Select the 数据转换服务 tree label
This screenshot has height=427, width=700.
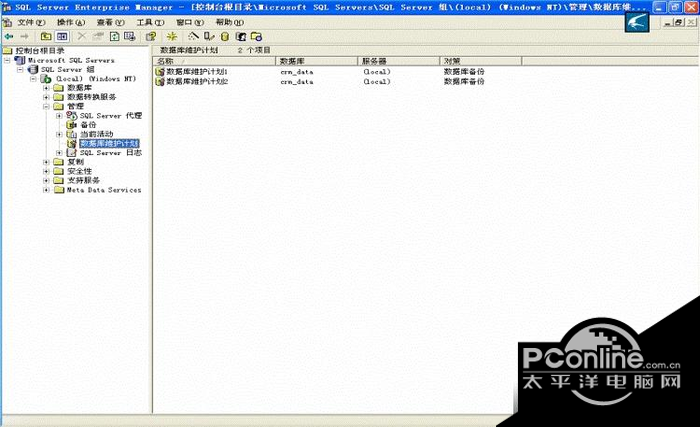92,97
